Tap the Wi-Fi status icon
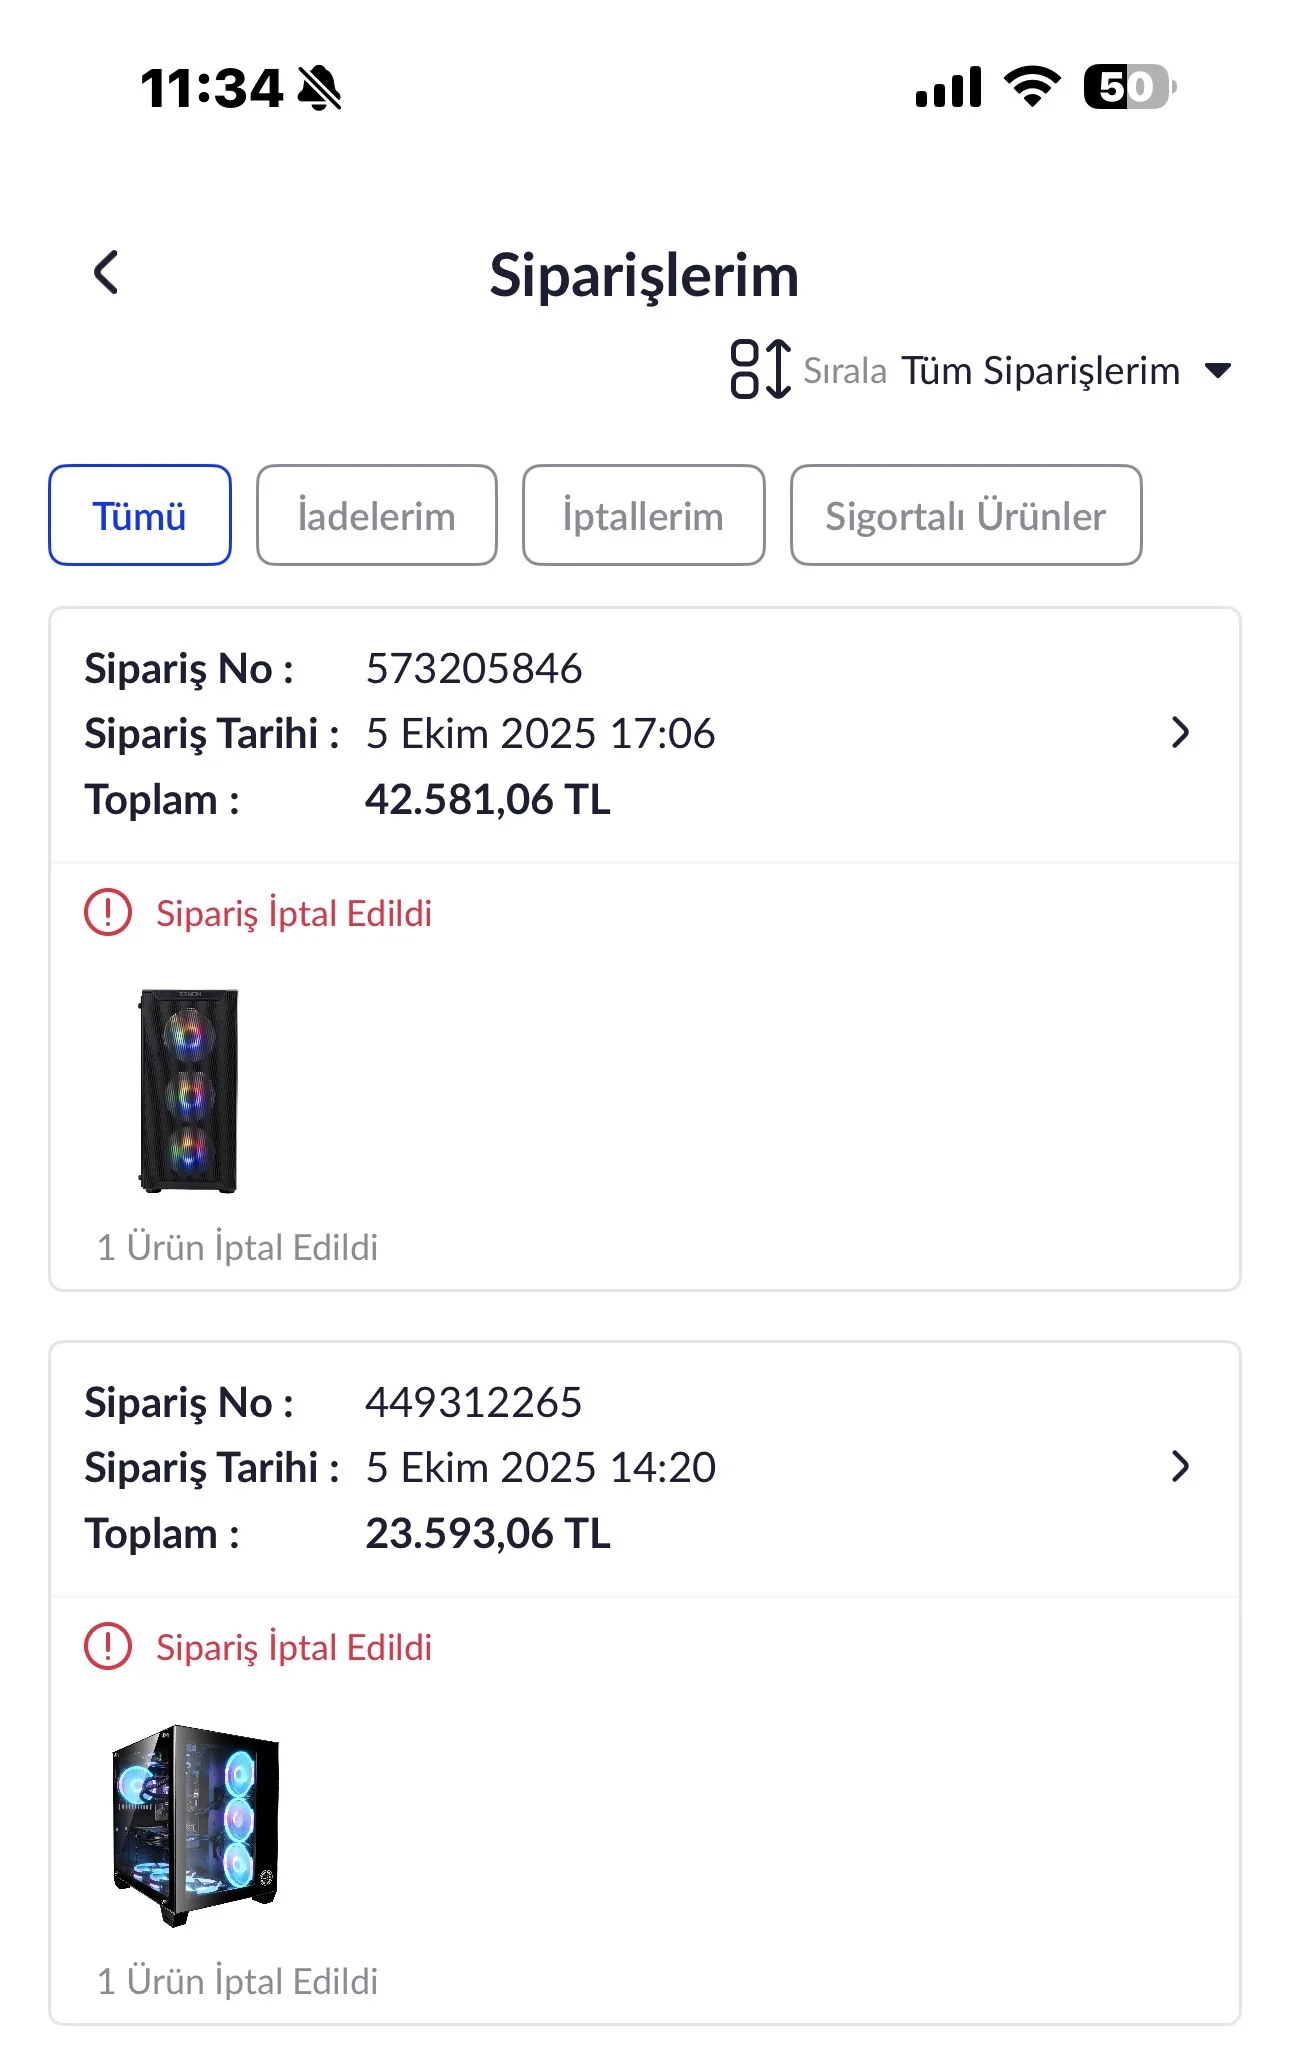 click(x=1032, y=87)
